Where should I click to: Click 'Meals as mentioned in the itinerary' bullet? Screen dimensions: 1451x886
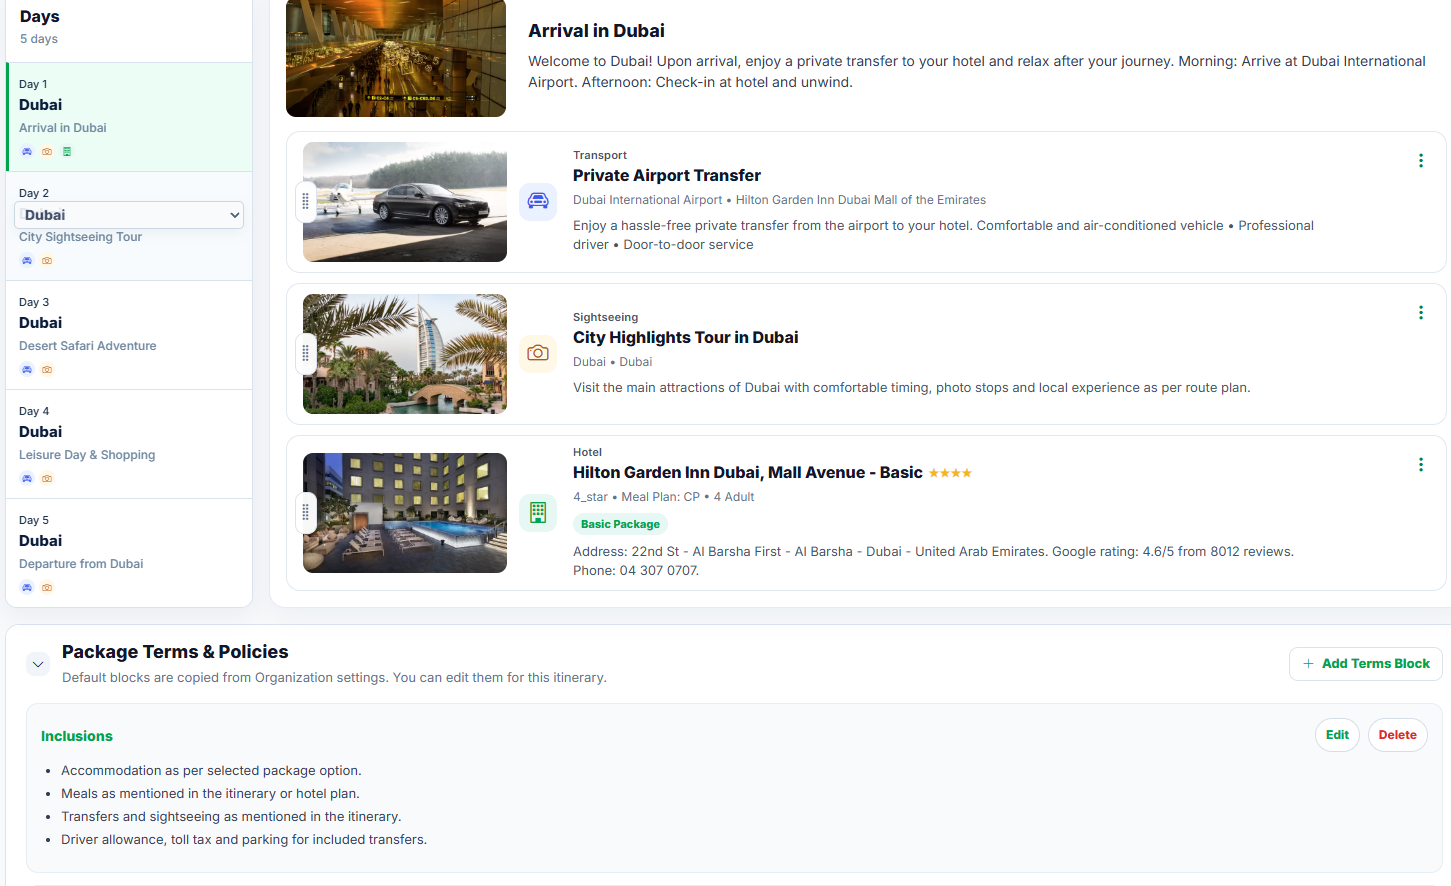210,794
